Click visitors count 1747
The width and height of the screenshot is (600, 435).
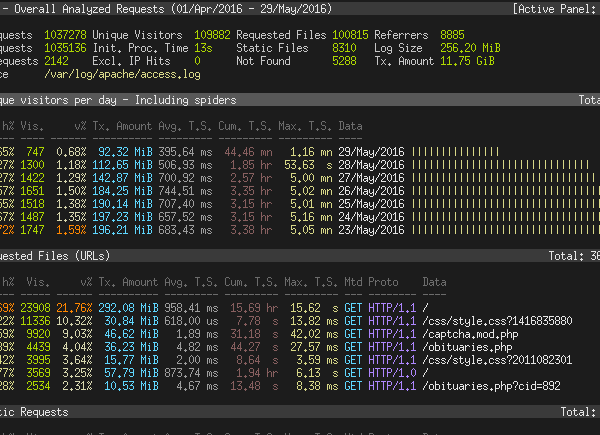click(32, 230)
